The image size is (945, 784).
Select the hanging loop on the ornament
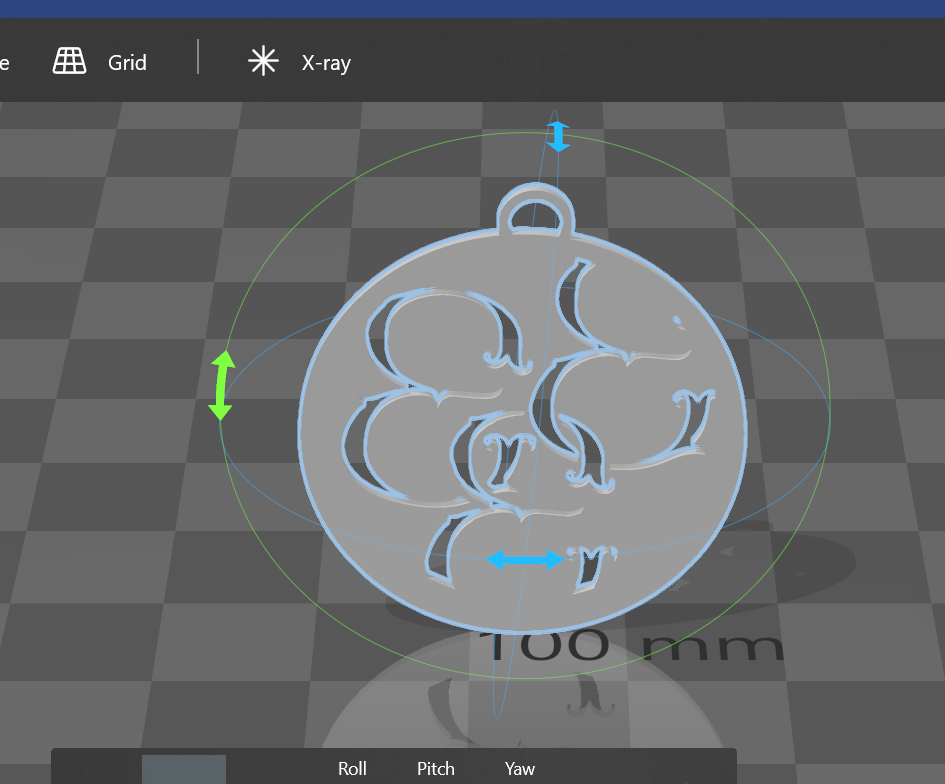(535, 210)
